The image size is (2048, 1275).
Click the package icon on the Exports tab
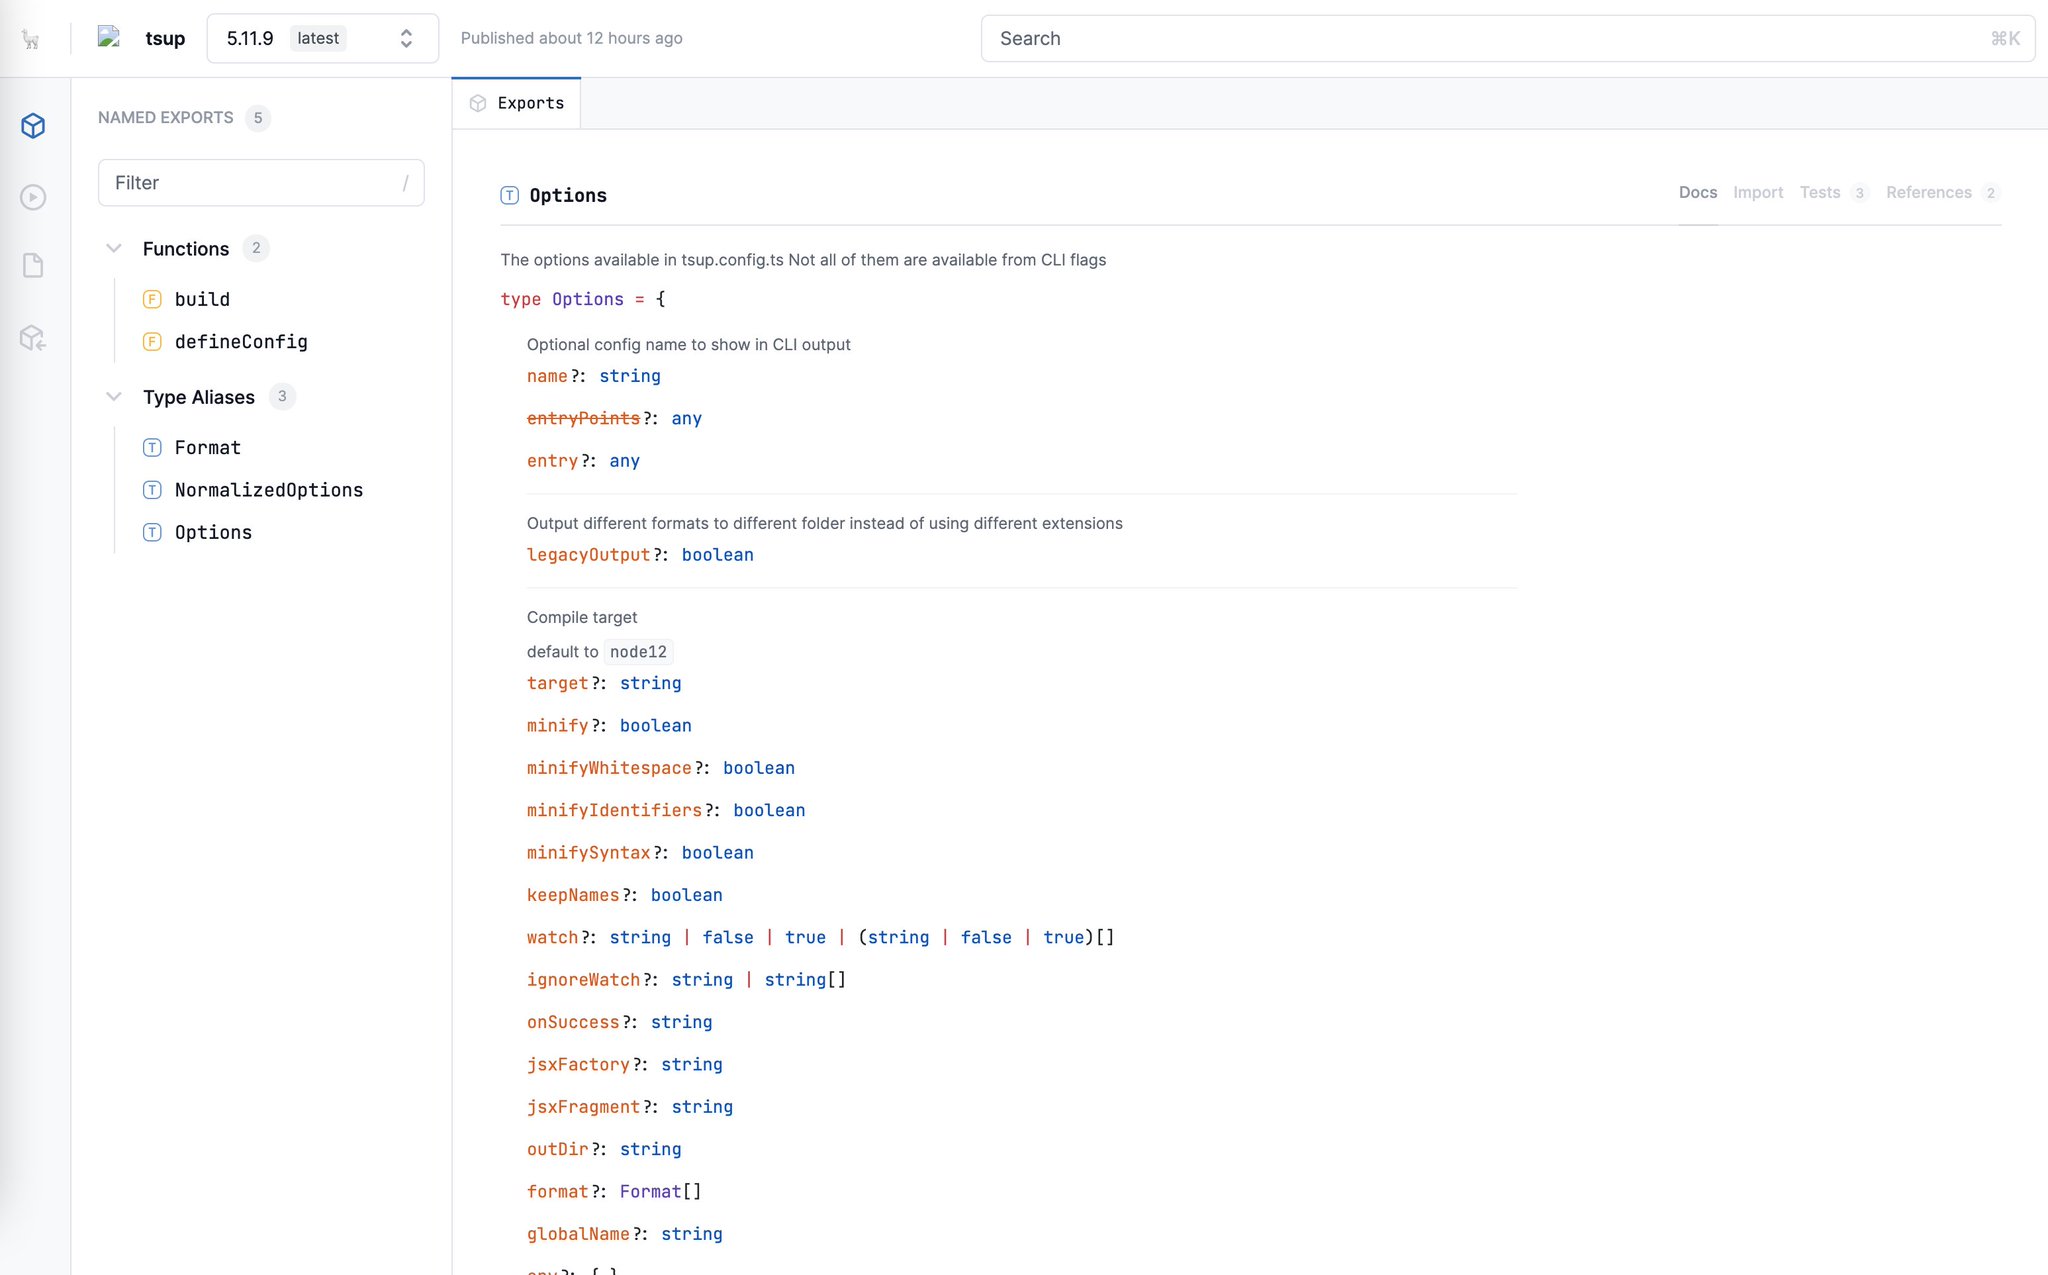pos(478,102)
